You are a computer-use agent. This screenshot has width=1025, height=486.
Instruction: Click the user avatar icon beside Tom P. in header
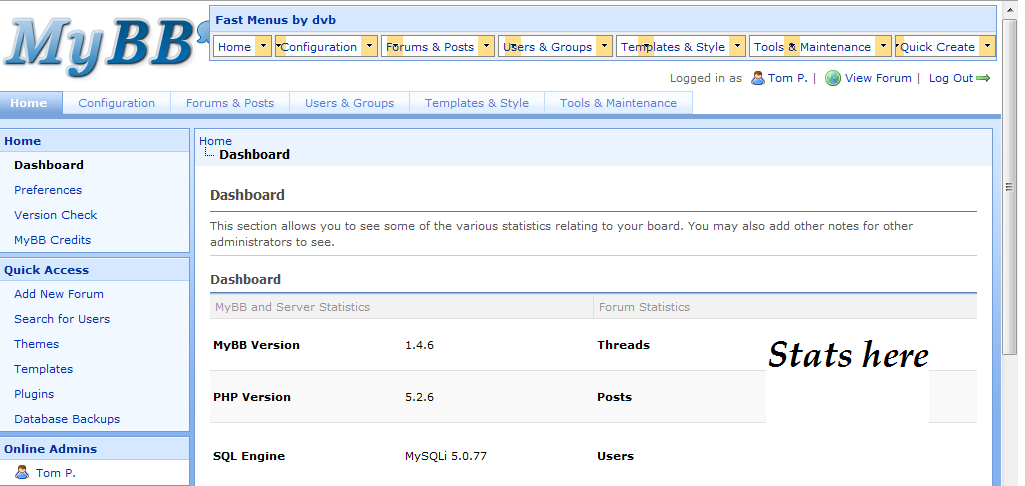(x=758, y=78)
